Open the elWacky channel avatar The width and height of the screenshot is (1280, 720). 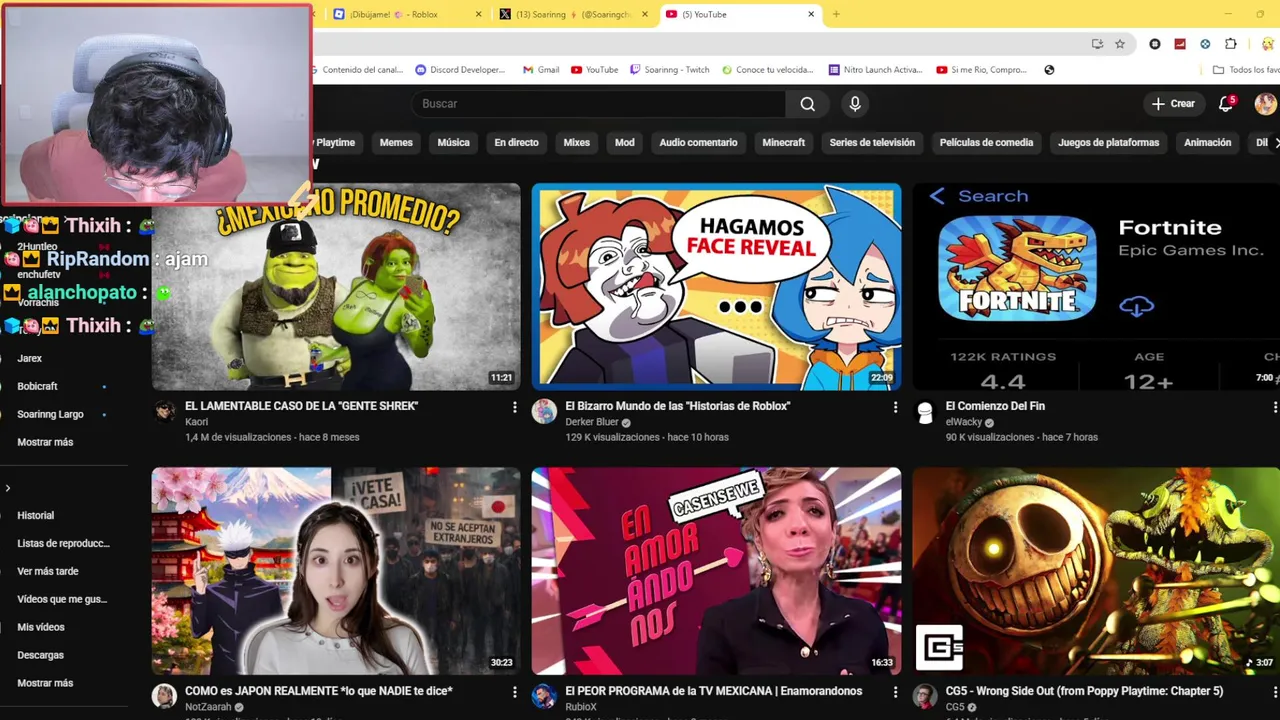pos(925,411)
